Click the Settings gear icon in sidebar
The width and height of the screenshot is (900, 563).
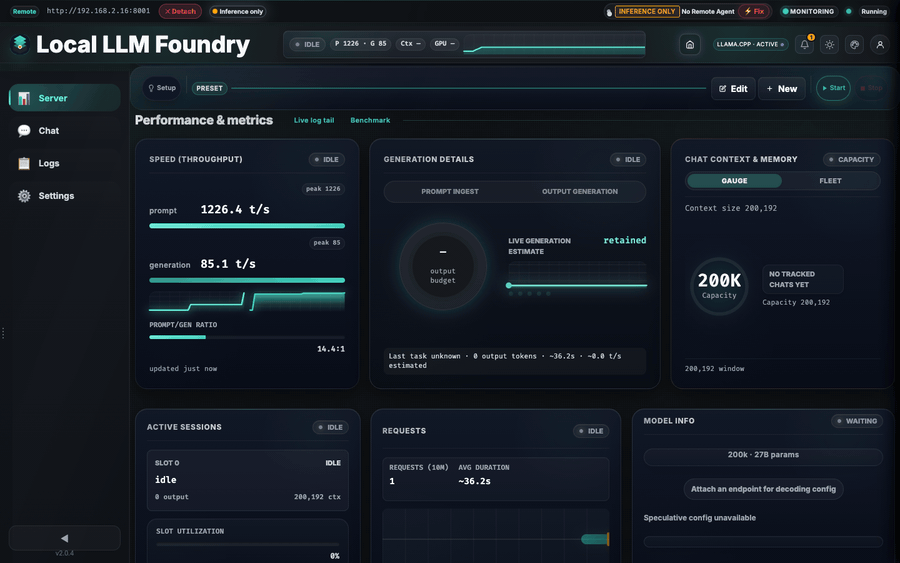click(24, 196)
